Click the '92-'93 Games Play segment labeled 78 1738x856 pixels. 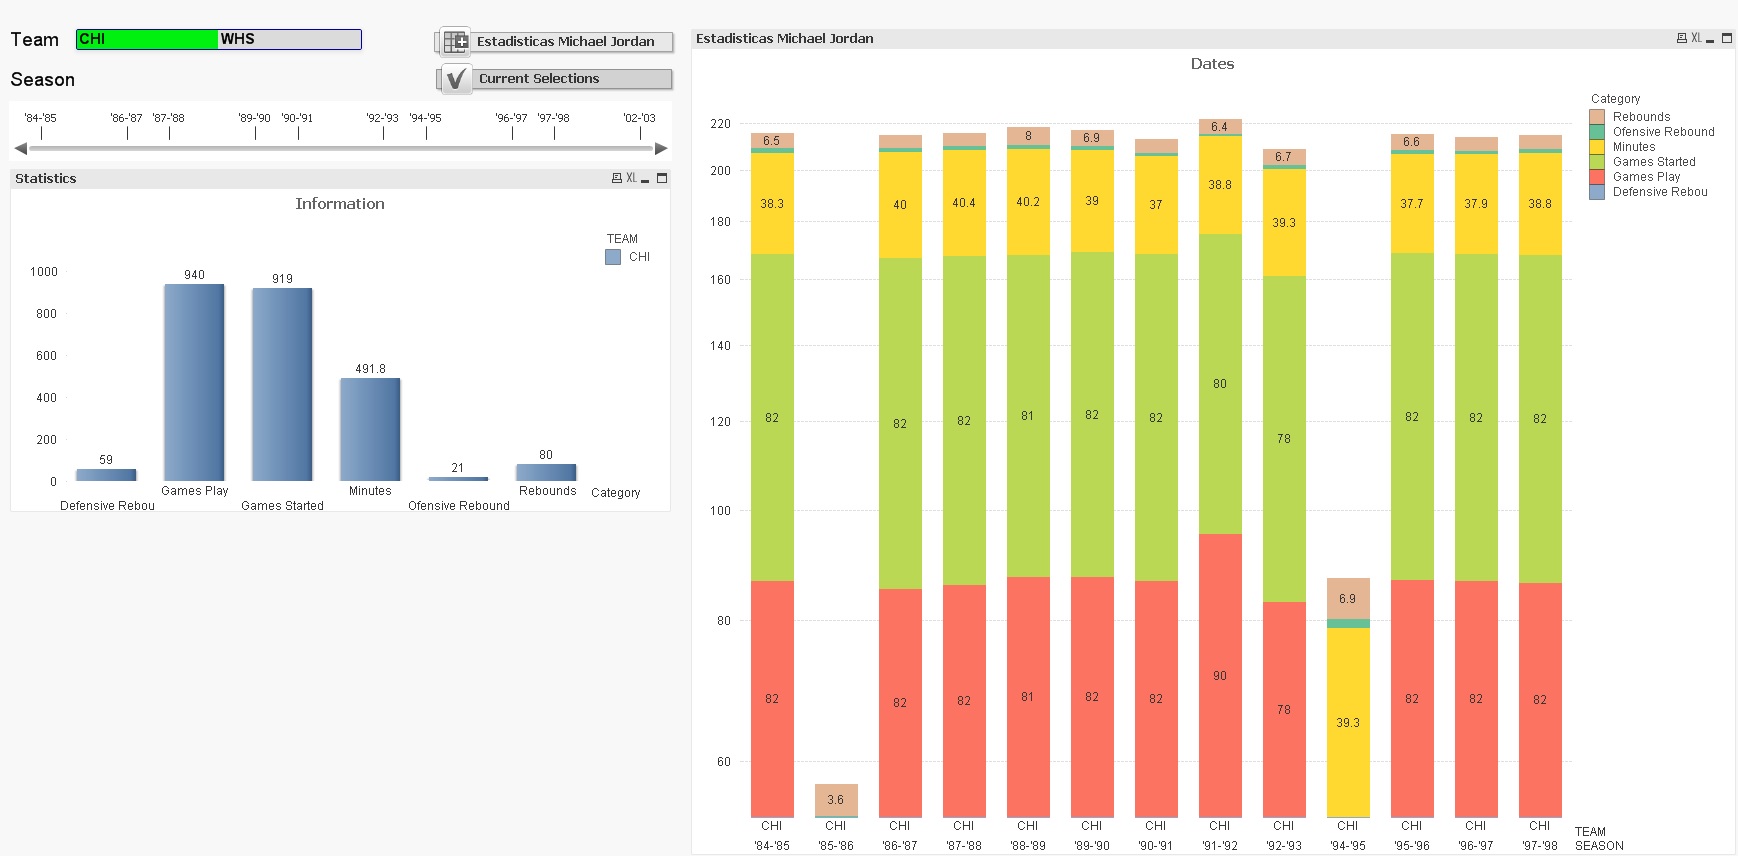[1284, 709]
